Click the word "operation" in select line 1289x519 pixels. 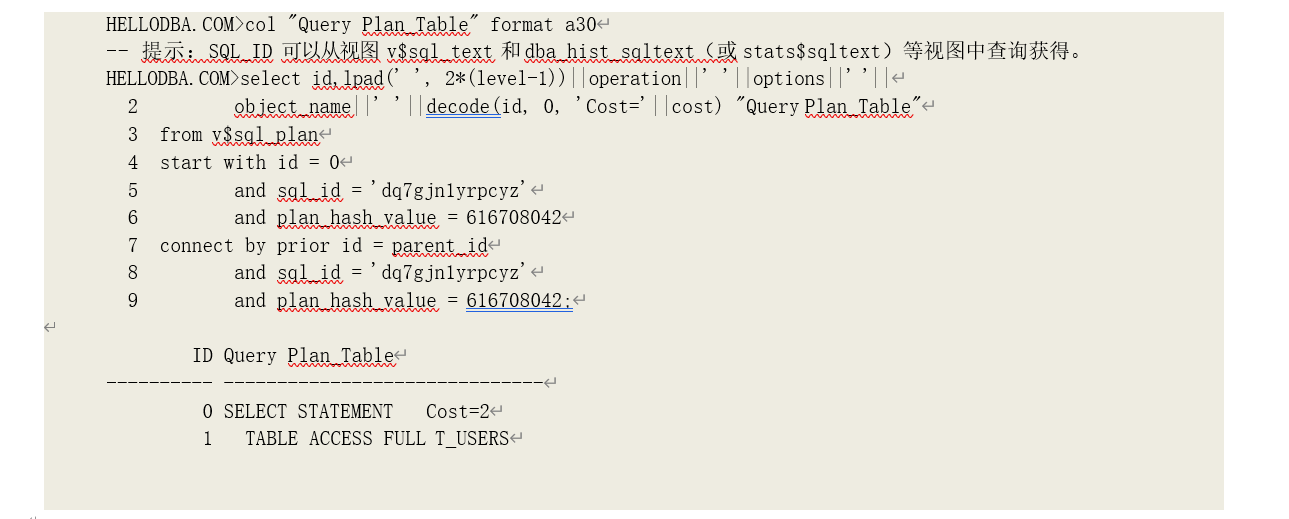pos(635,79)
